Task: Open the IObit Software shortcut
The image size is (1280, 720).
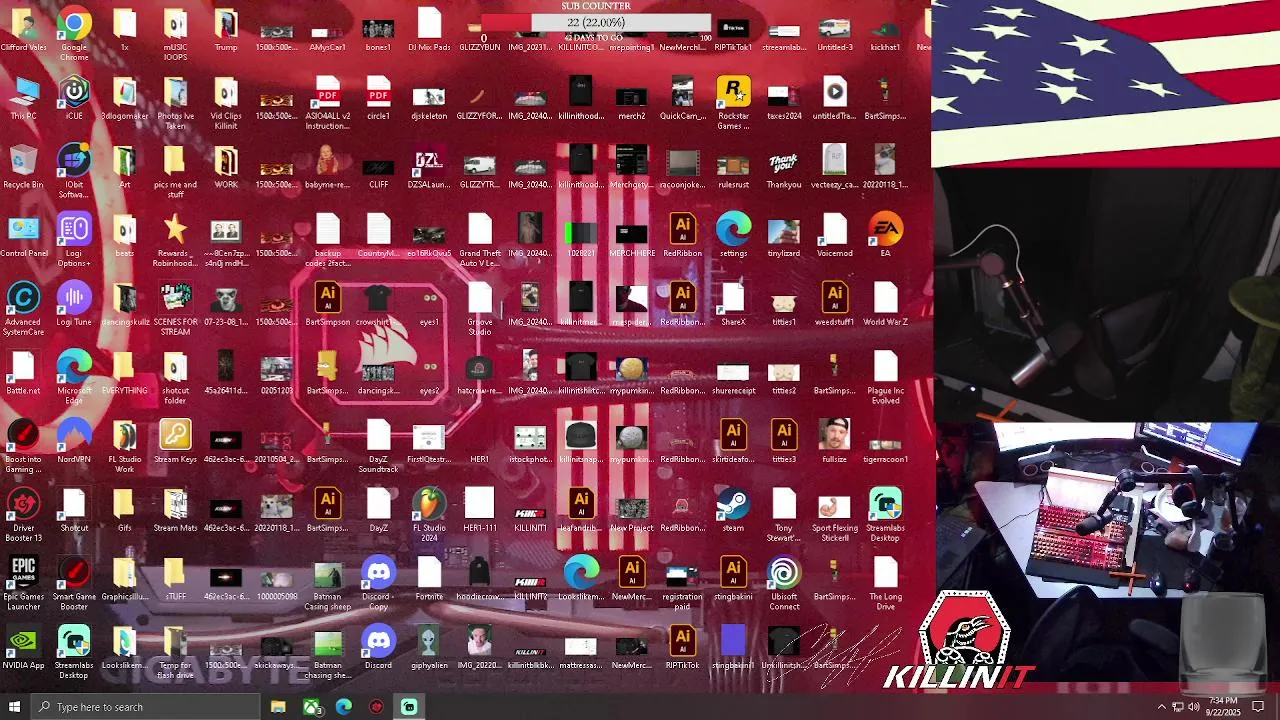Action: (x=74, y=170)
